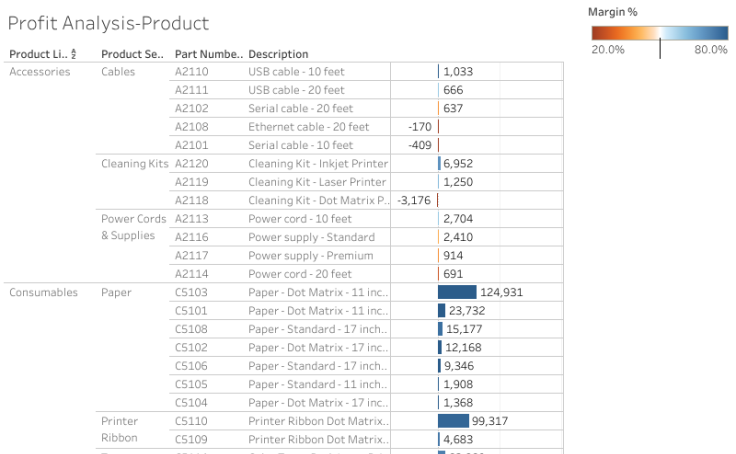This screenshot has width=736, height=454.
Task: Click the Margin % color legend gradient
Action: [x=659, y=33]
